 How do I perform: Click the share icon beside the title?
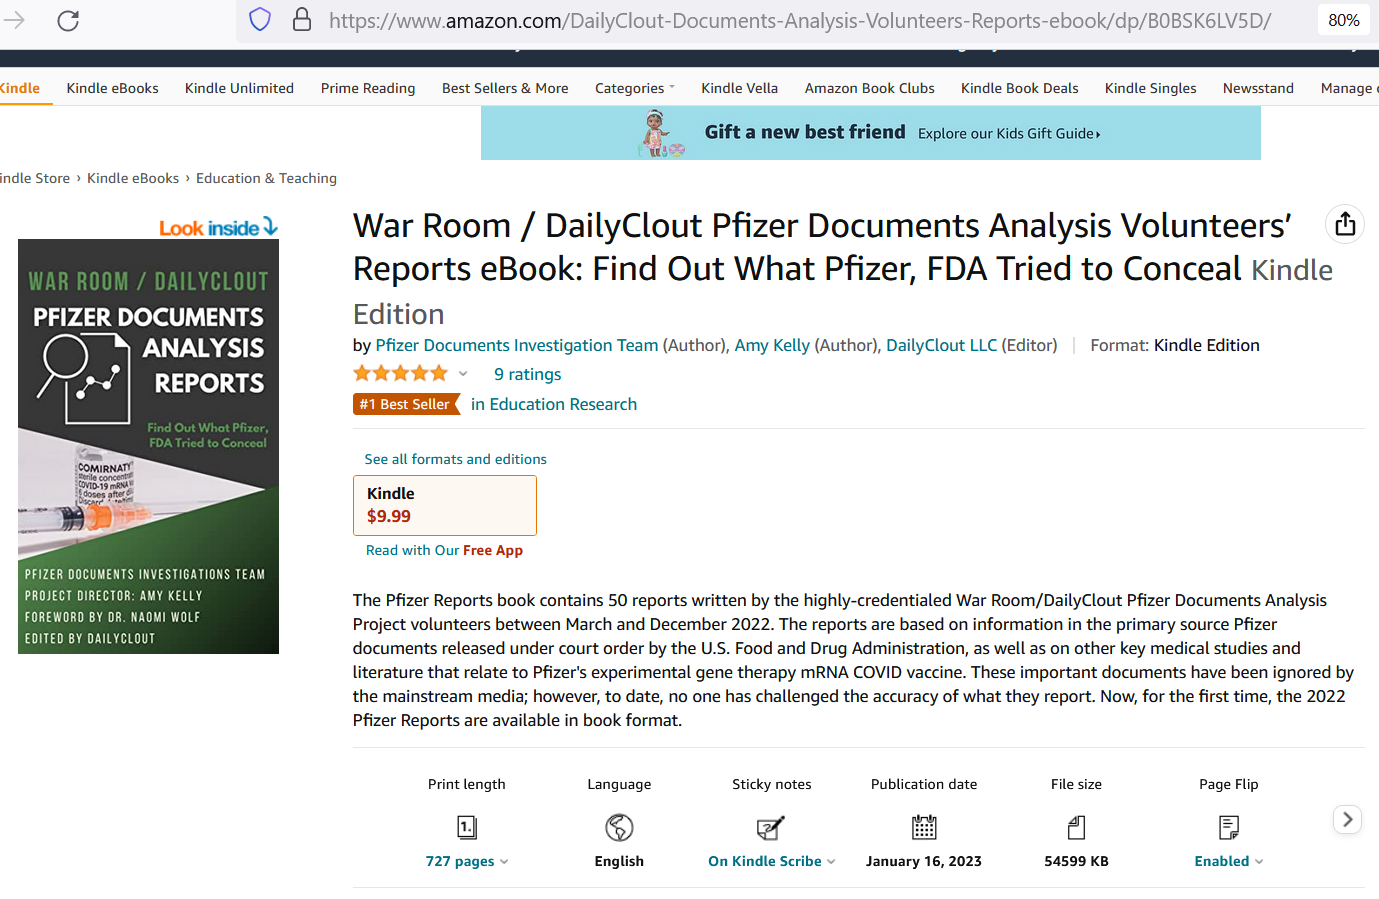tap(1345, 224)
